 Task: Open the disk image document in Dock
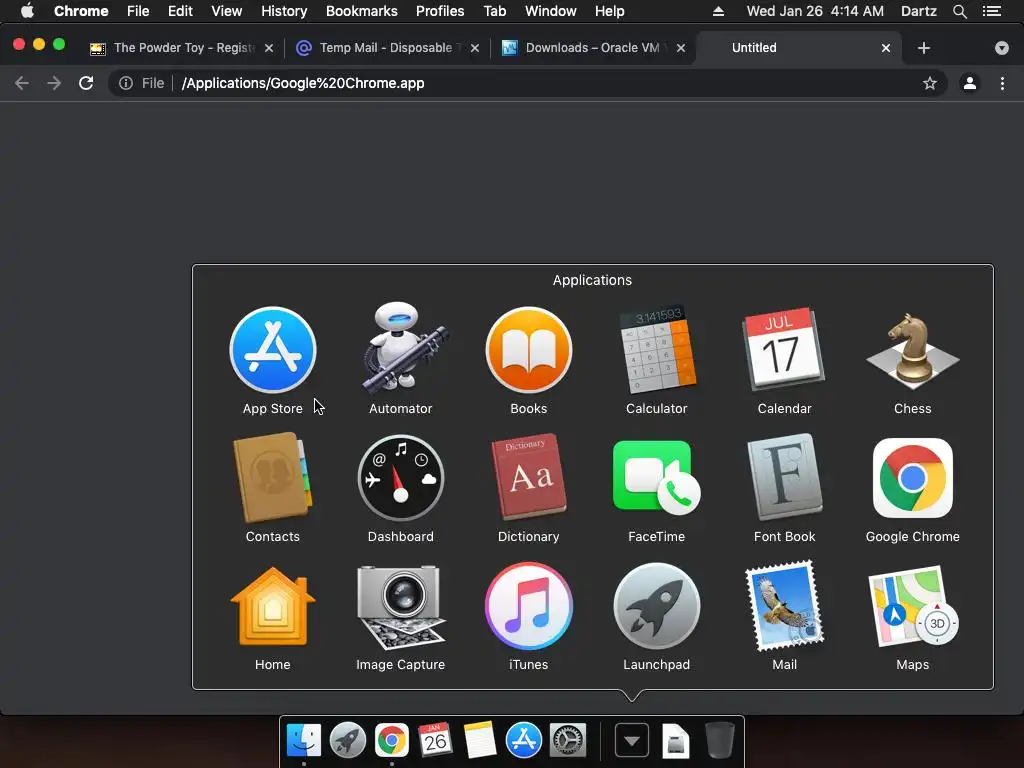675,741
